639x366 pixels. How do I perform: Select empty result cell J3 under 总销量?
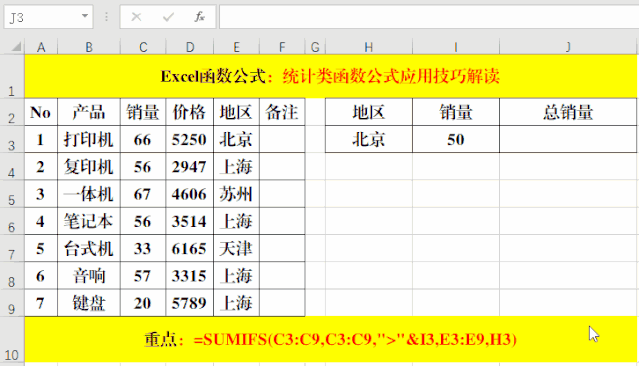(x=568, y=139)
